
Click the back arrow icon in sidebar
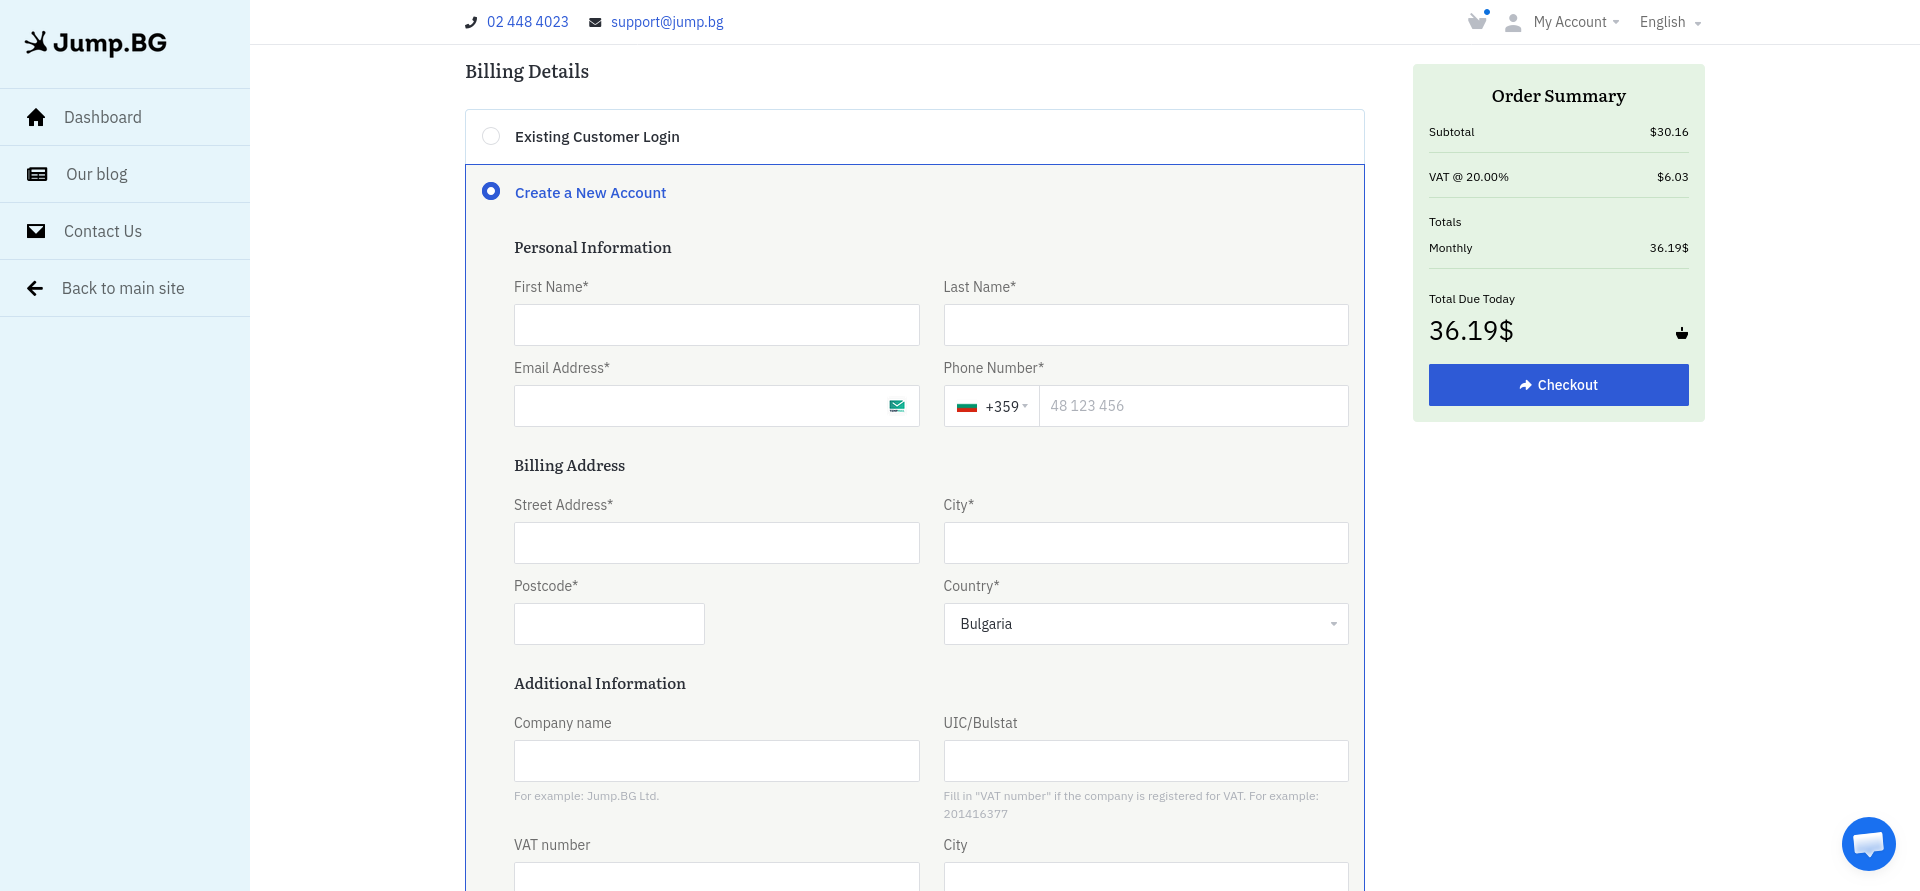pyautogui.click(x=35, y=288)
